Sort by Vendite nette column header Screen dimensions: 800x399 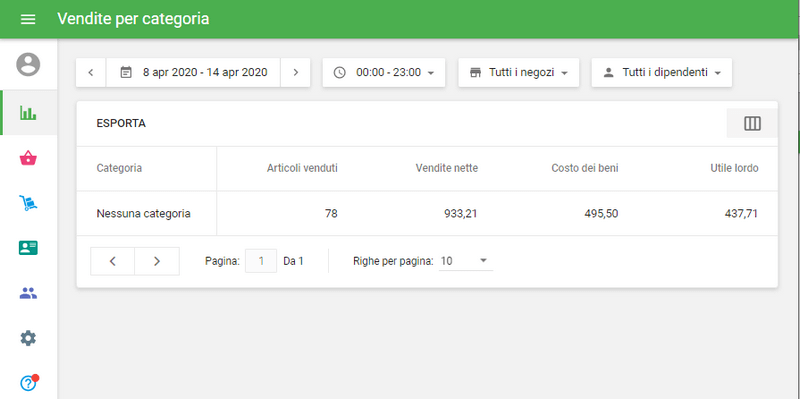coord(447,168)
